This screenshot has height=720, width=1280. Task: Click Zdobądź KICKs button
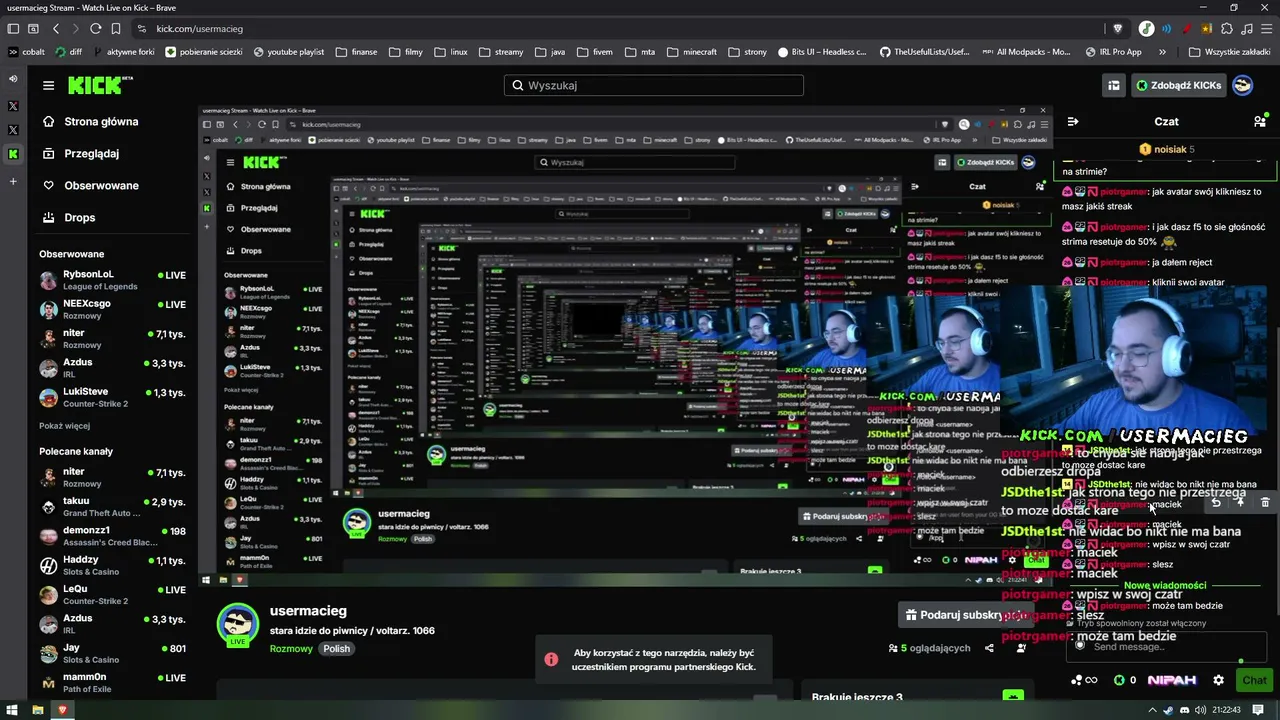(1178, 85)
